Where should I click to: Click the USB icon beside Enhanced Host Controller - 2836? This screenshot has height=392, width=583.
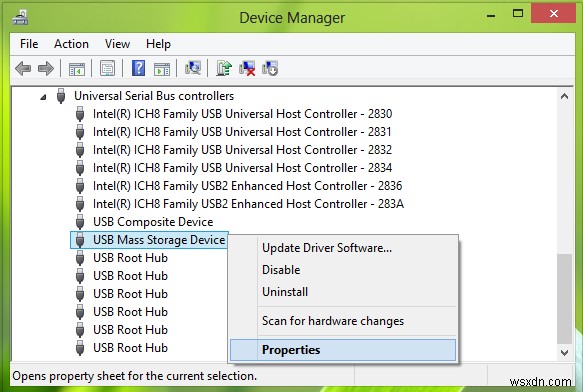(80, 186)
